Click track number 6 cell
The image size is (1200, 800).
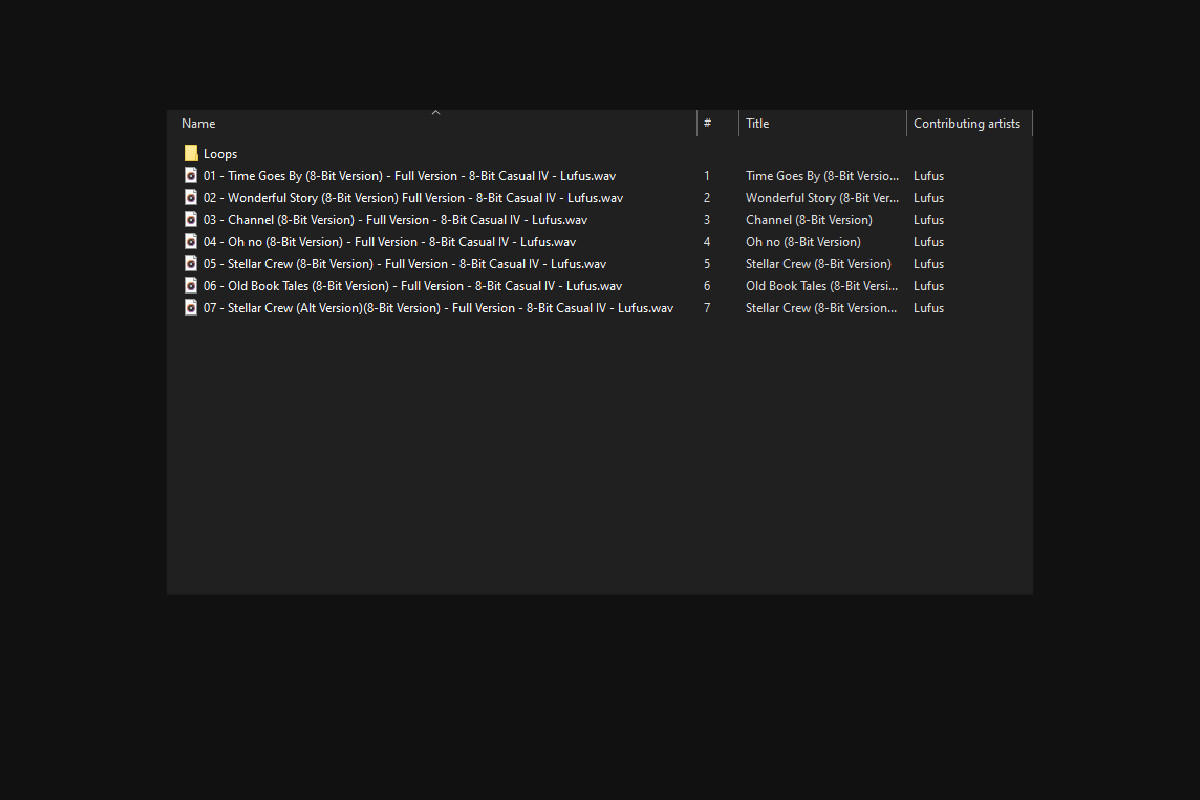point(707,286)
